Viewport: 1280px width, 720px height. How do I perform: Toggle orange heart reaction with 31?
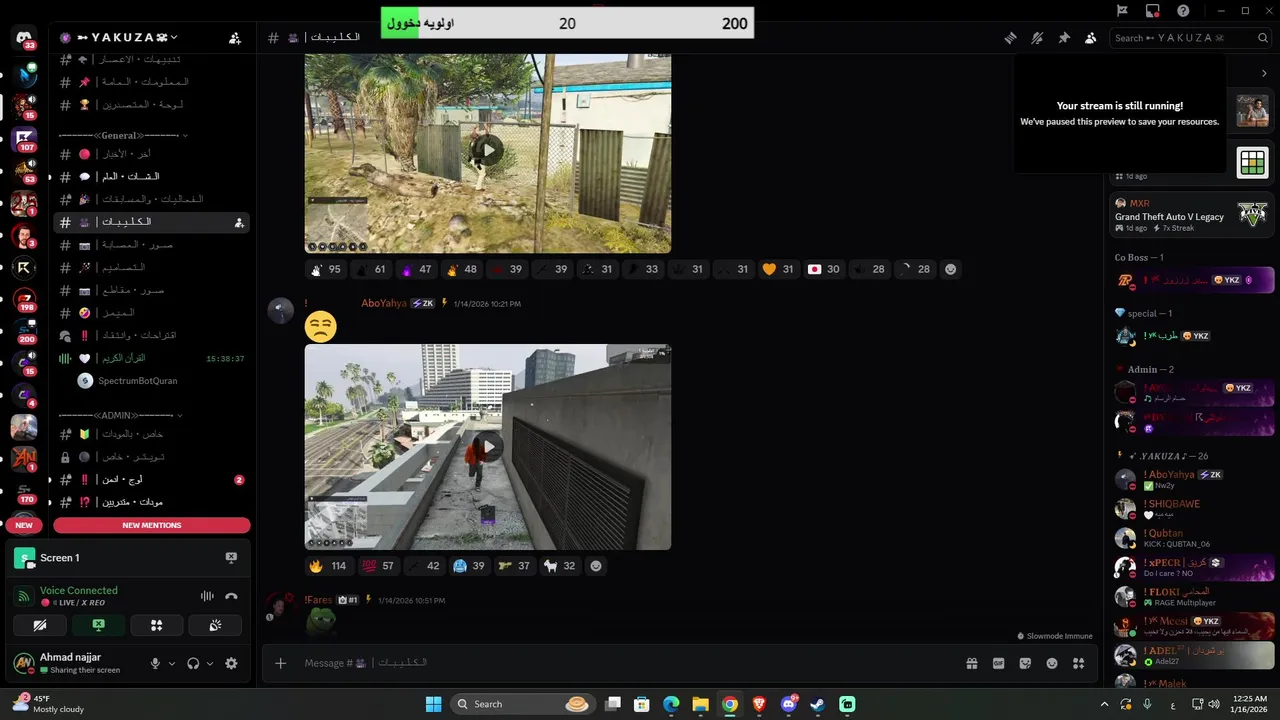point(777,269)
